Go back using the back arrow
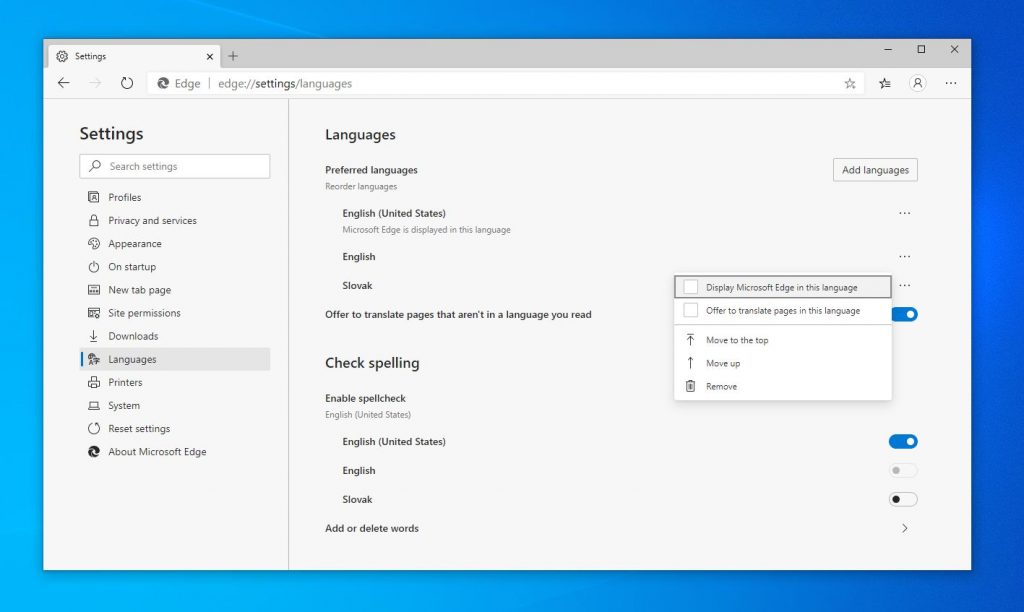The image size is (1024, 612). point(63,83)
